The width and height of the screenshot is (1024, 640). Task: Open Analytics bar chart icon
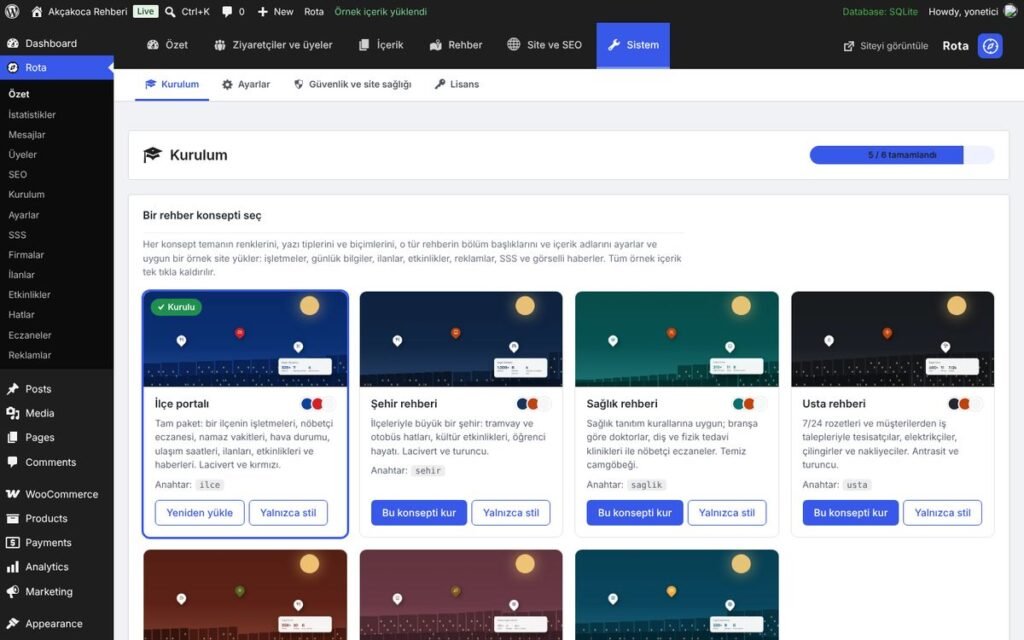point(13,567)
